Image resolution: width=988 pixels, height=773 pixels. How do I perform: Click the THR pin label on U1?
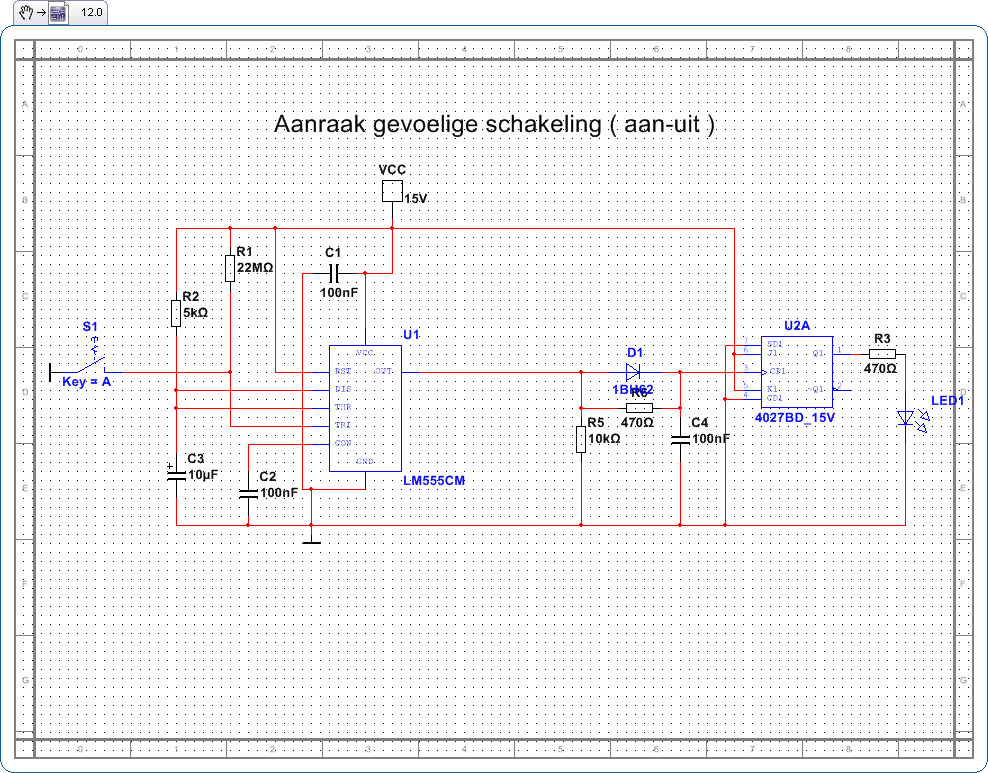click(343, 407)
